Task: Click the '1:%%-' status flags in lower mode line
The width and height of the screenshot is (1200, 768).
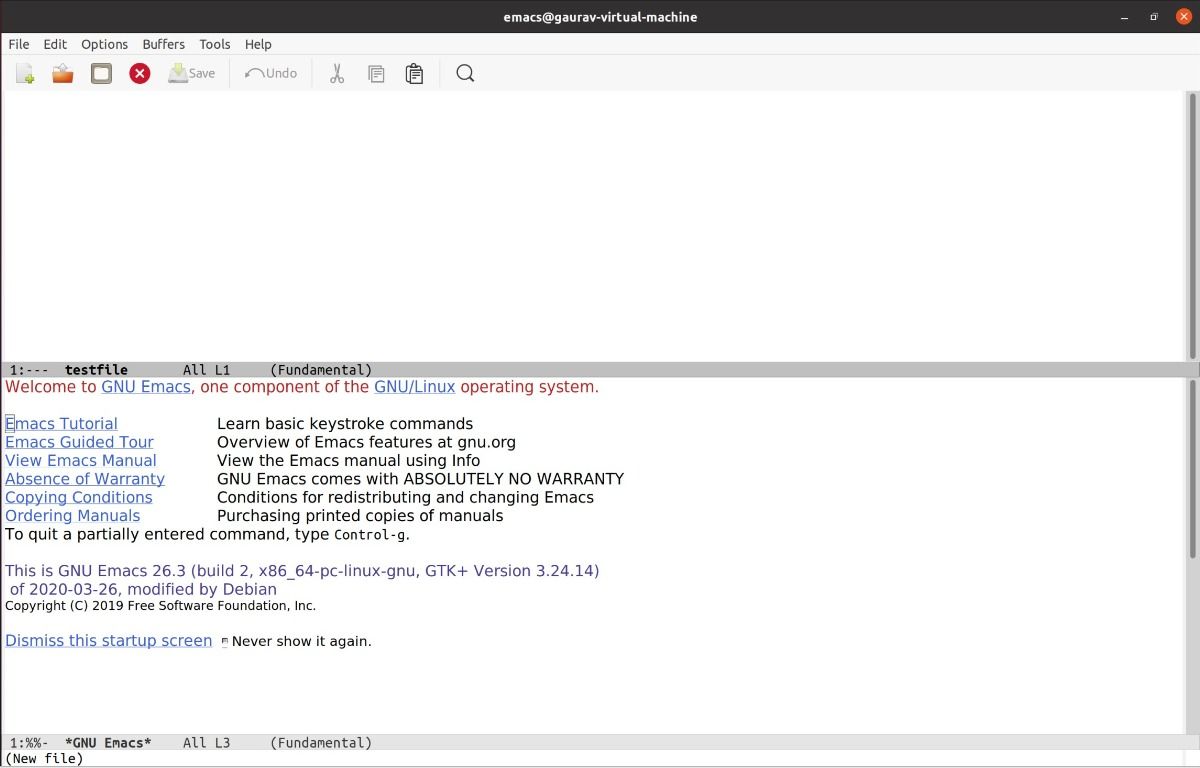Action: tap(29, 743)
